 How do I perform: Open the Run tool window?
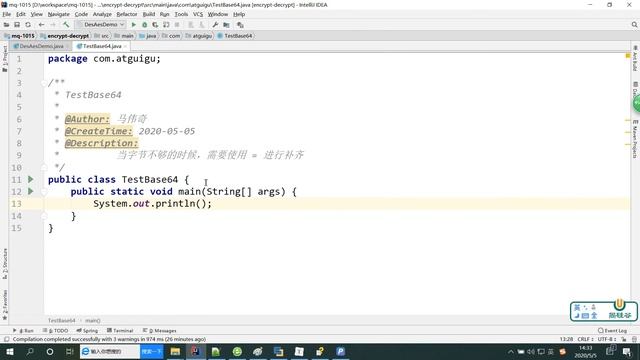23,331
